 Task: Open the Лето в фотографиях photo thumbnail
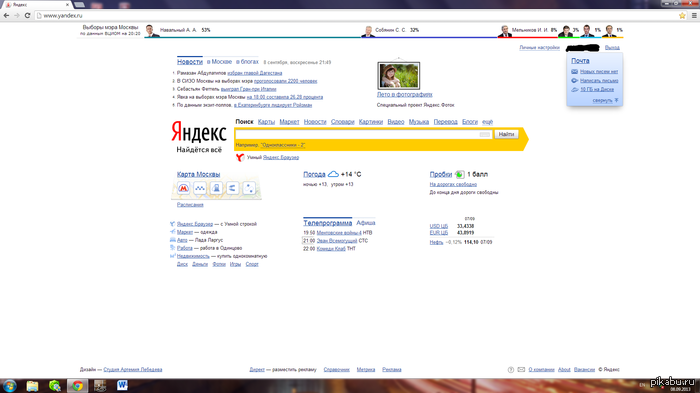[x=399, y=75]
